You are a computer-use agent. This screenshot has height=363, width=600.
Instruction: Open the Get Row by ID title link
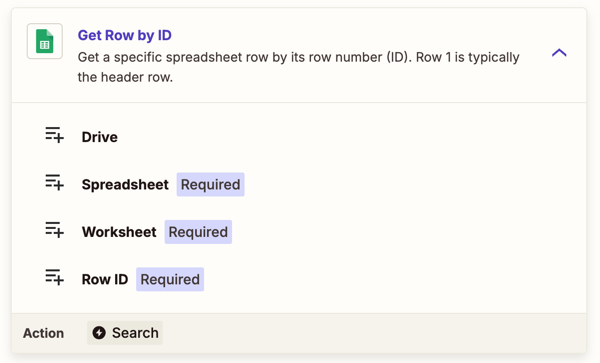pyautogui.click(x=124, y=35)
